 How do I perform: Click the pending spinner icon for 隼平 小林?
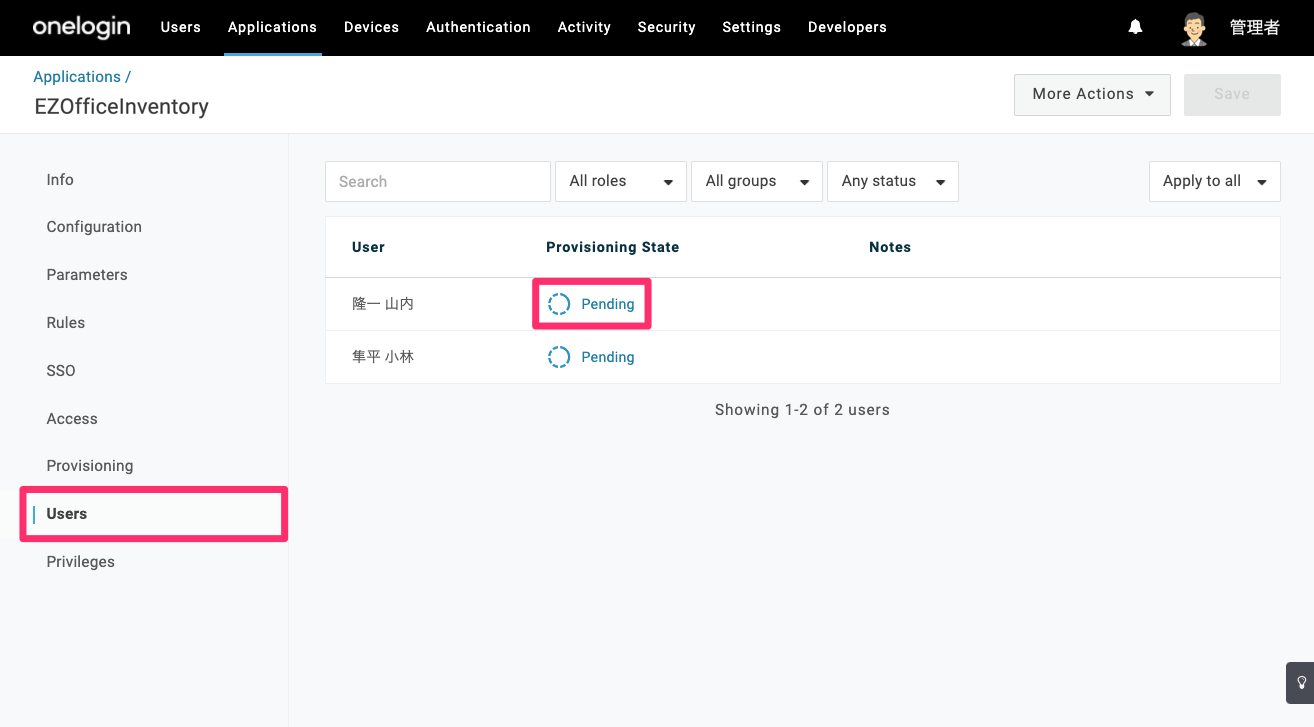pos(559,357)
